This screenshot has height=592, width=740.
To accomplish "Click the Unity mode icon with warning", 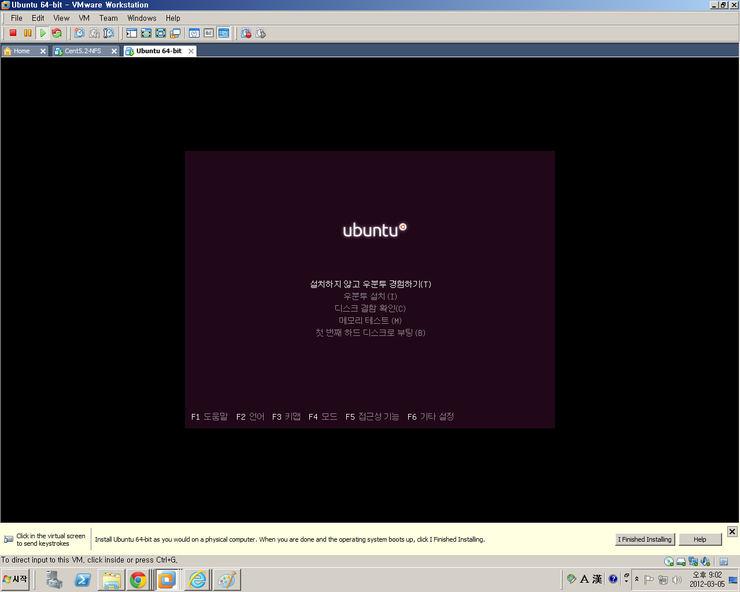I will coord(175,33).
